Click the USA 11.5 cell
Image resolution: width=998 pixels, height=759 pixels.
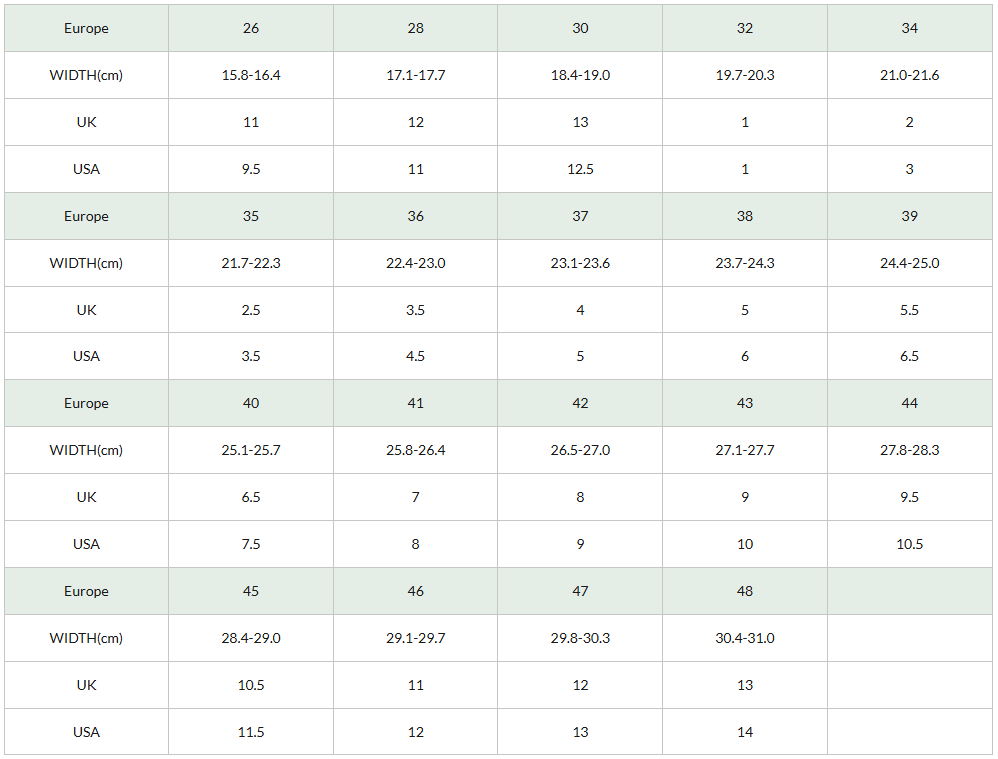coord(251,732)
